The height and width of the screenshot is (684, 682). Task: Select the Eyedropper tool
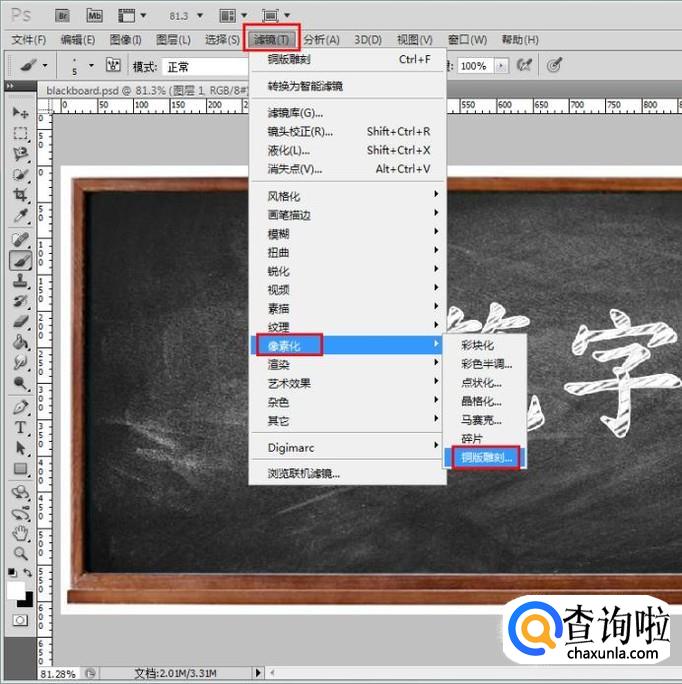tap(20, 216)
